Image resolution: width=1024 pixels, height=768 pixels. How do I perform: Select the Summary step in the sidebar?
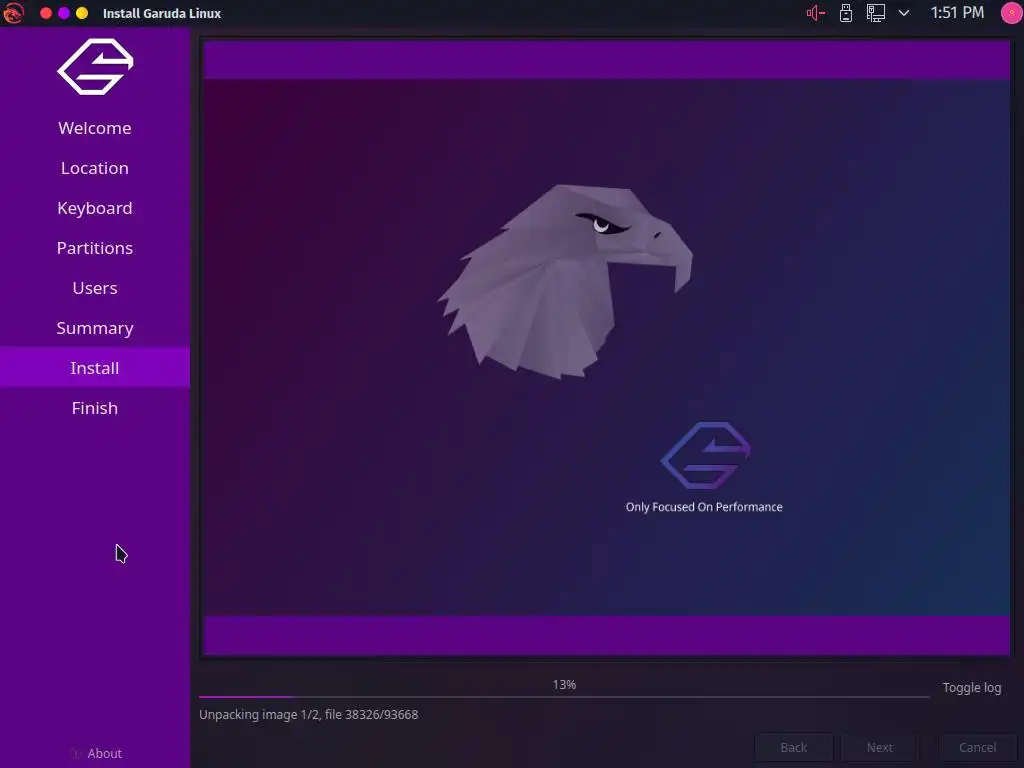(x=95, y=328)
